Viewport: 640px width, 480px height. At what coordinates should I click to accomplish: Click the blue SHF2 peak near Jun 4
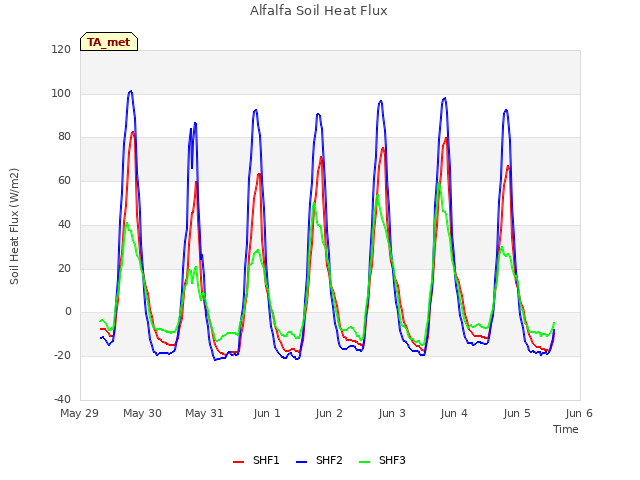click(444, 98)
